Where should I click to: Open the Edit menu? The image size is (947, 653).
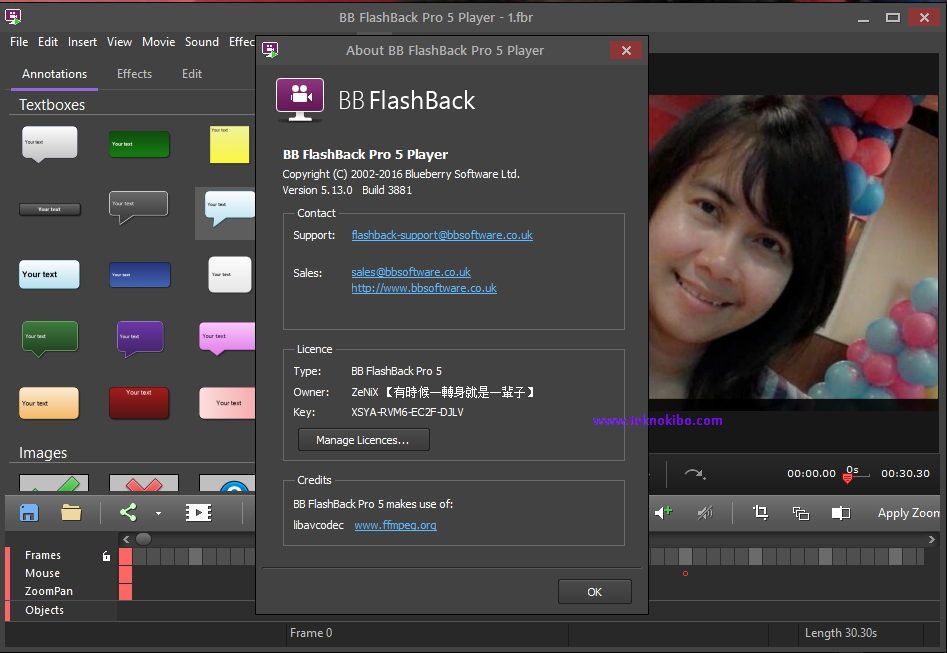point(48,42)
